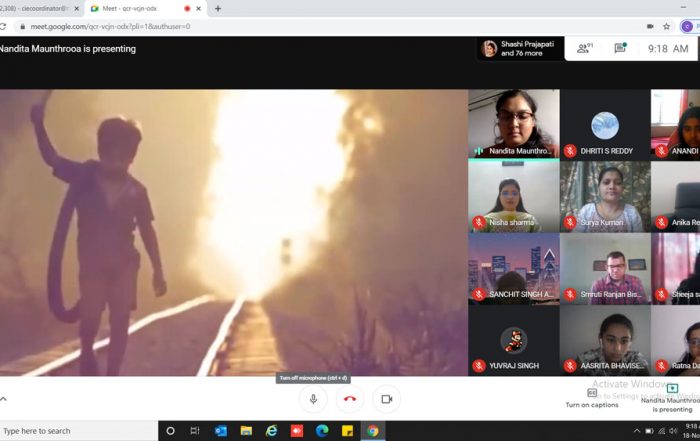The width and height of the screenshot is (700, 441).
Task: Click Nandita Maunthrooa is presenting button
Action: pos(671,398)
